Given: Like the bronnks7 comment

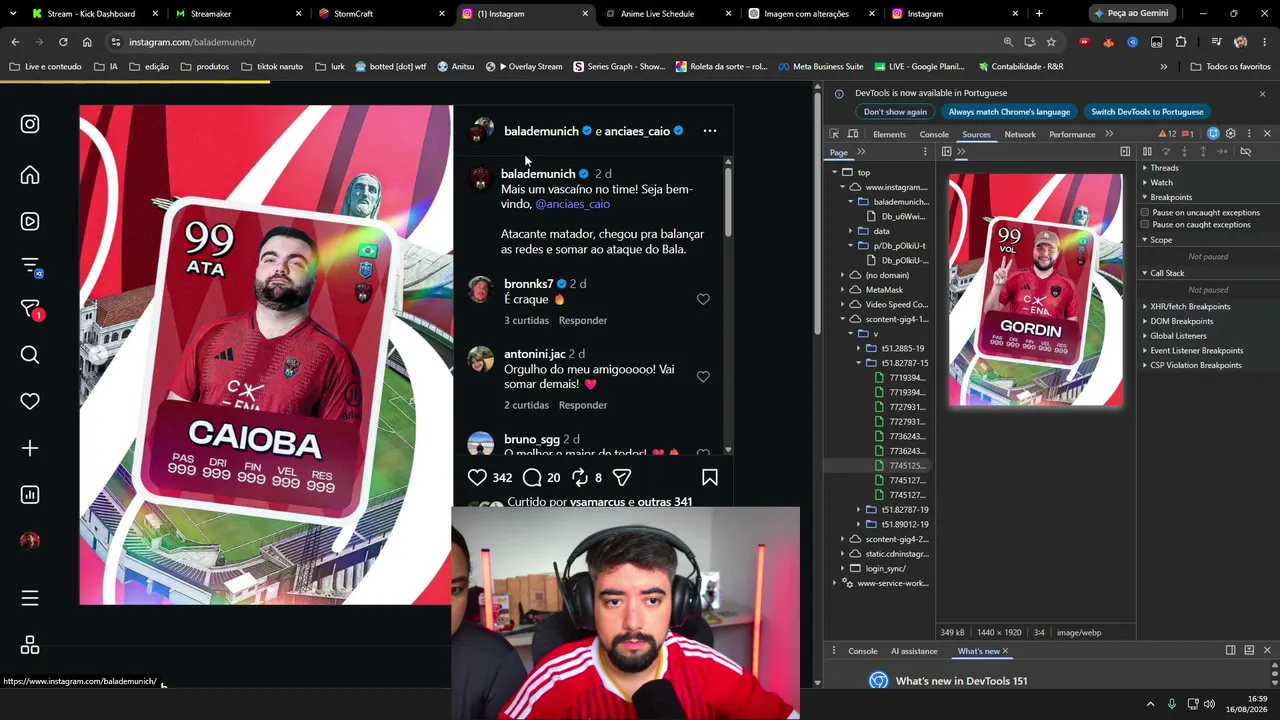Looking at the screenshot, I should click(703, 299).
